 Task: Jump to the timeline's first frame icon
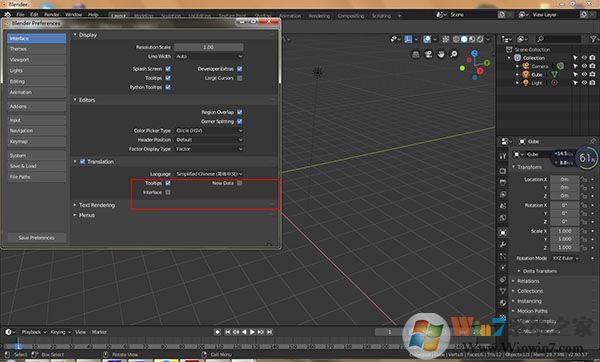click(x=227, y=332)
